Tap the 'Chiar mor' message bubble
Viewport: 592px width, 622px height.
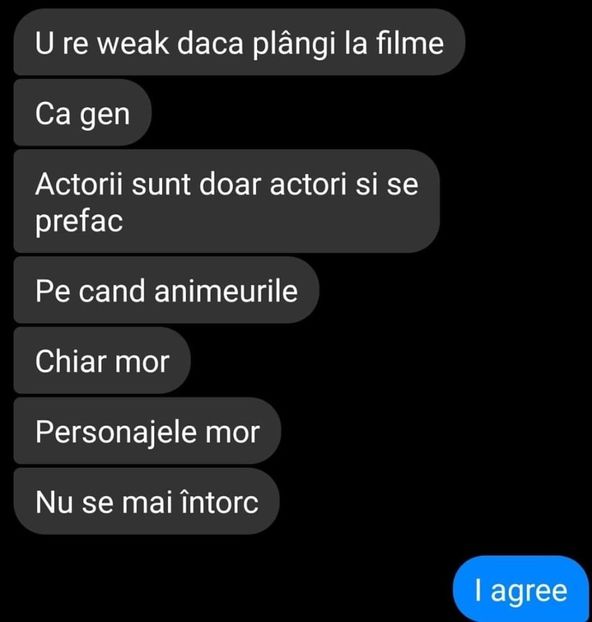102,361
